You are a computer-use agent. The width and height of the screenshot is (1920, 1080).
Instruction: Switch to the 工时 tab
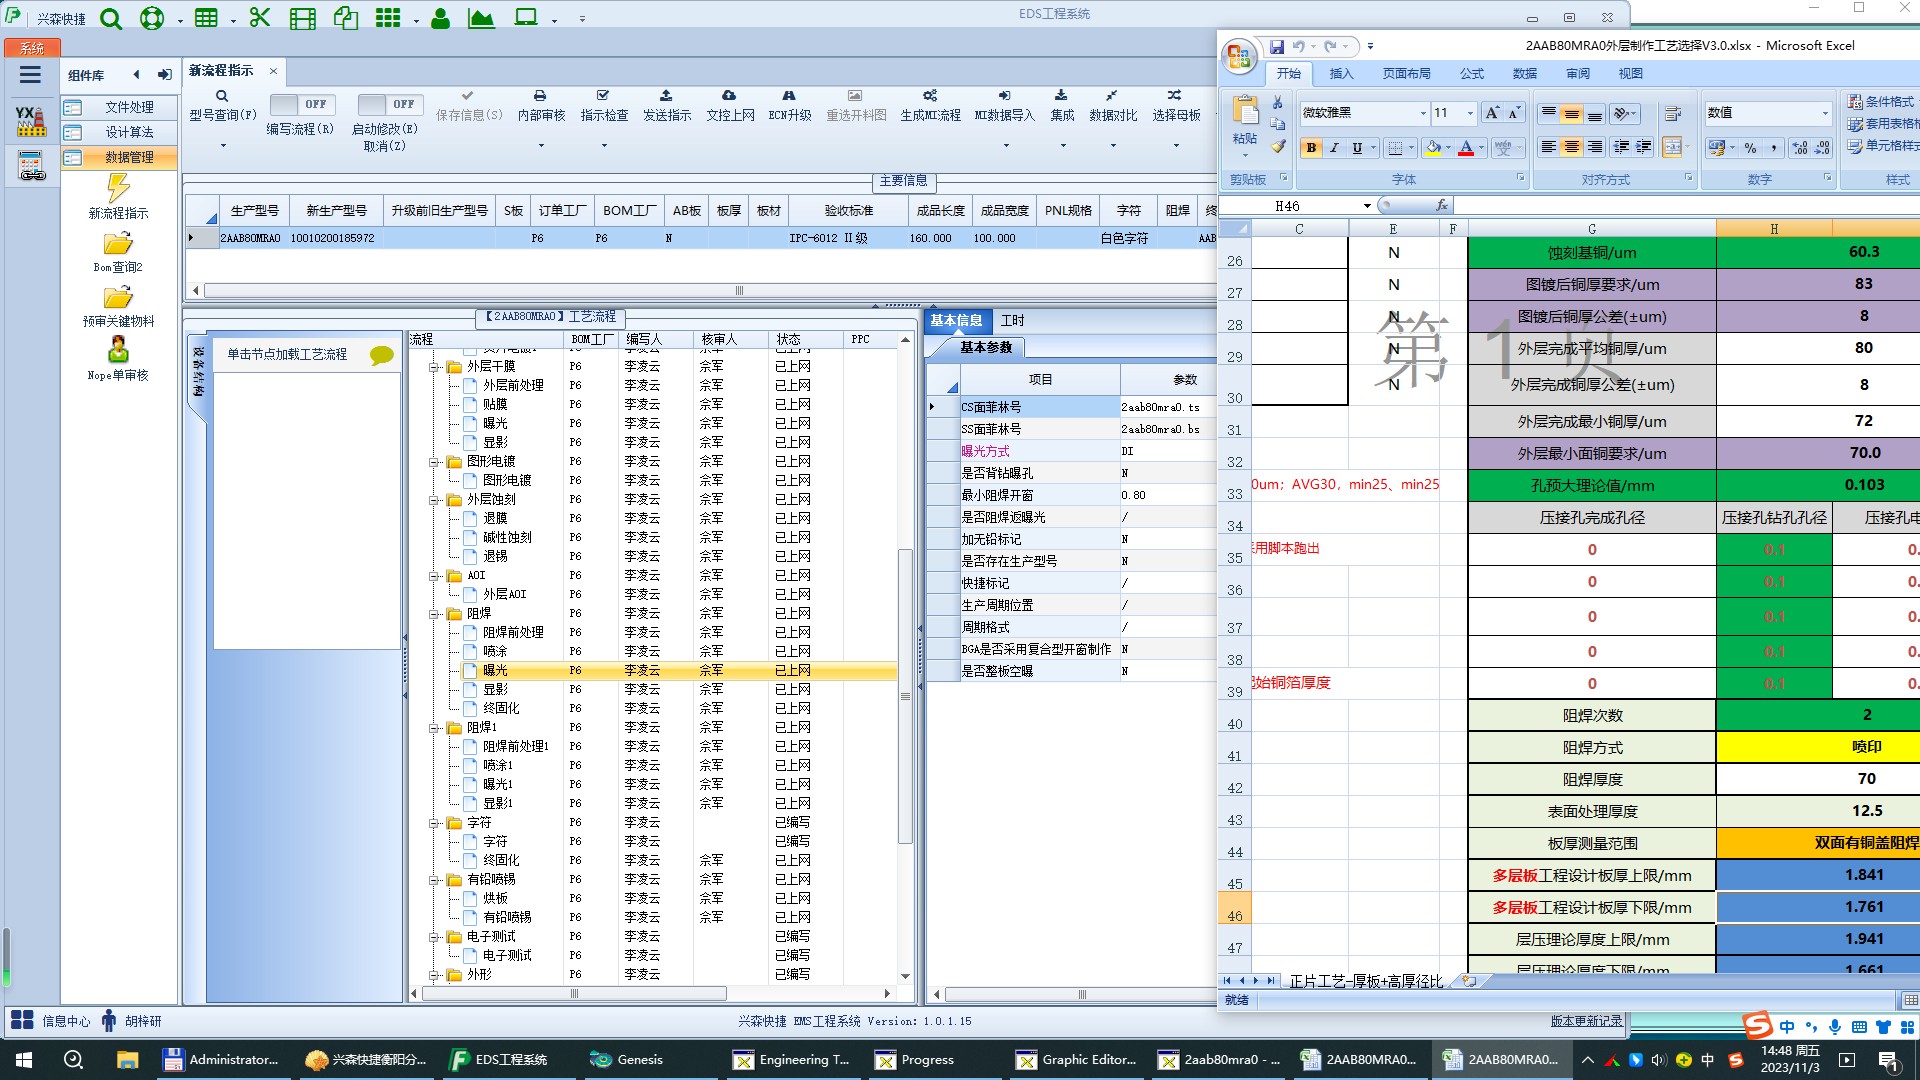click(1012, 321)
